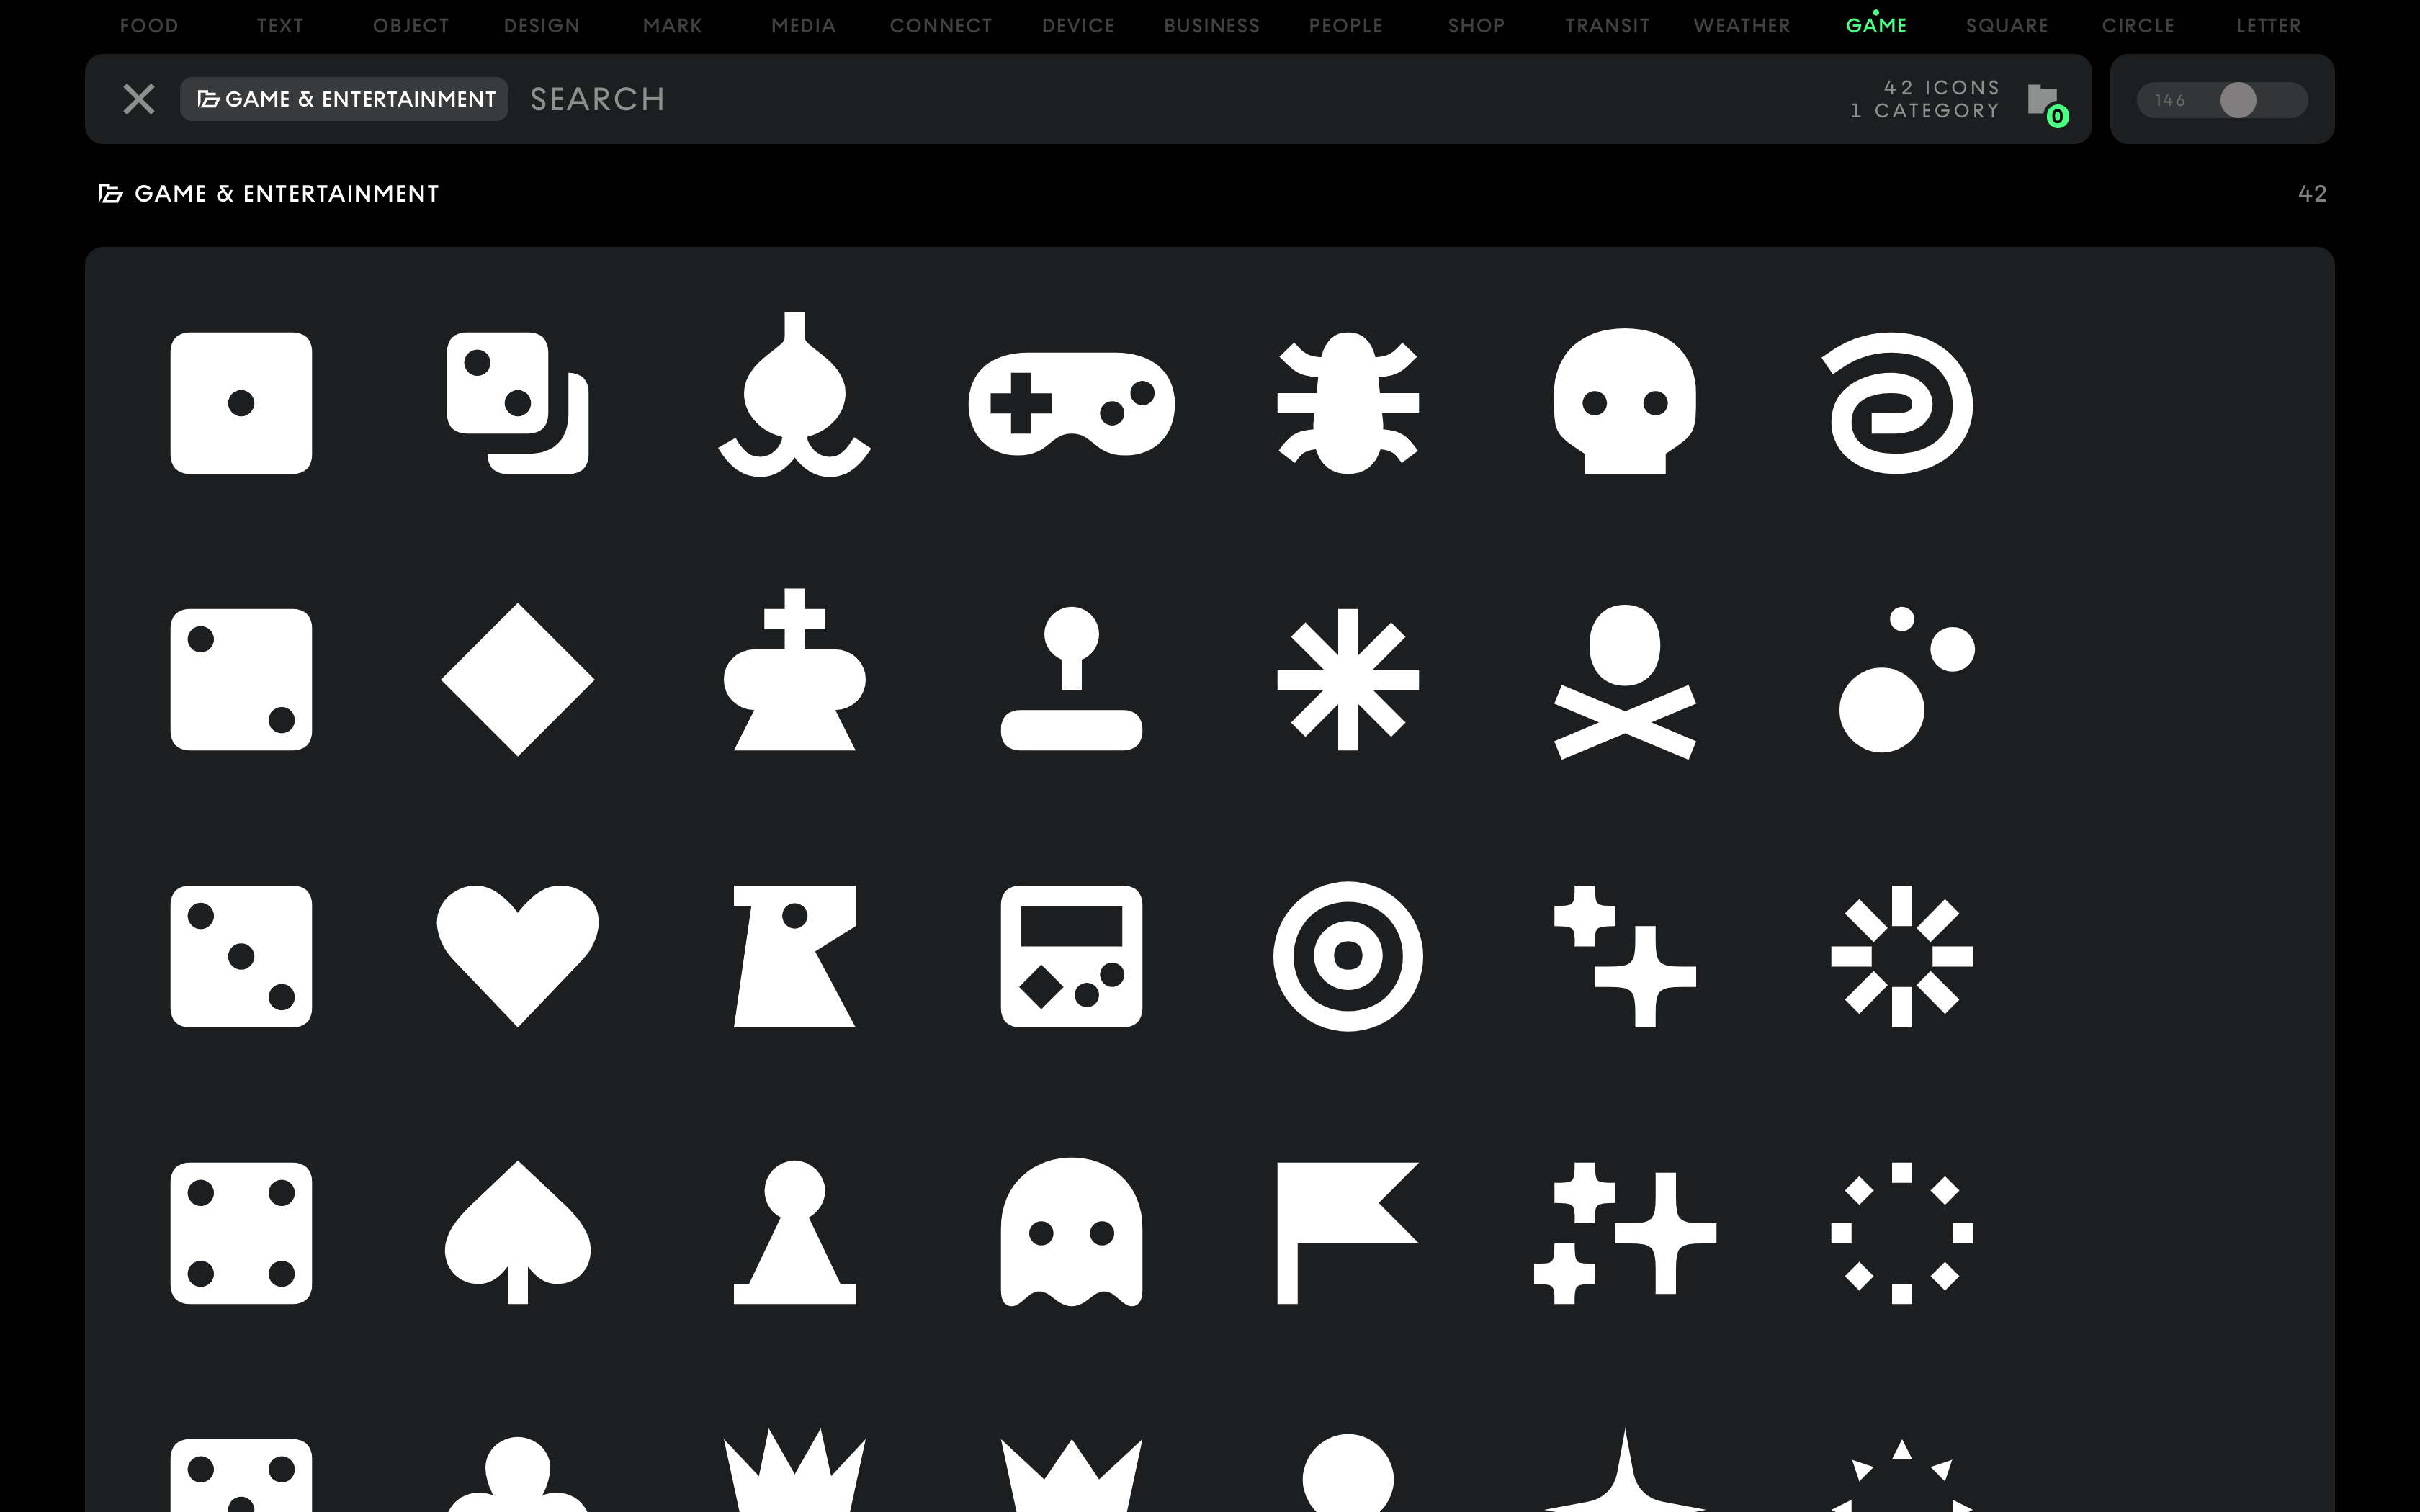Open the Food category tab
The width and height of the screenshot is (2420, 1512).
149,26
